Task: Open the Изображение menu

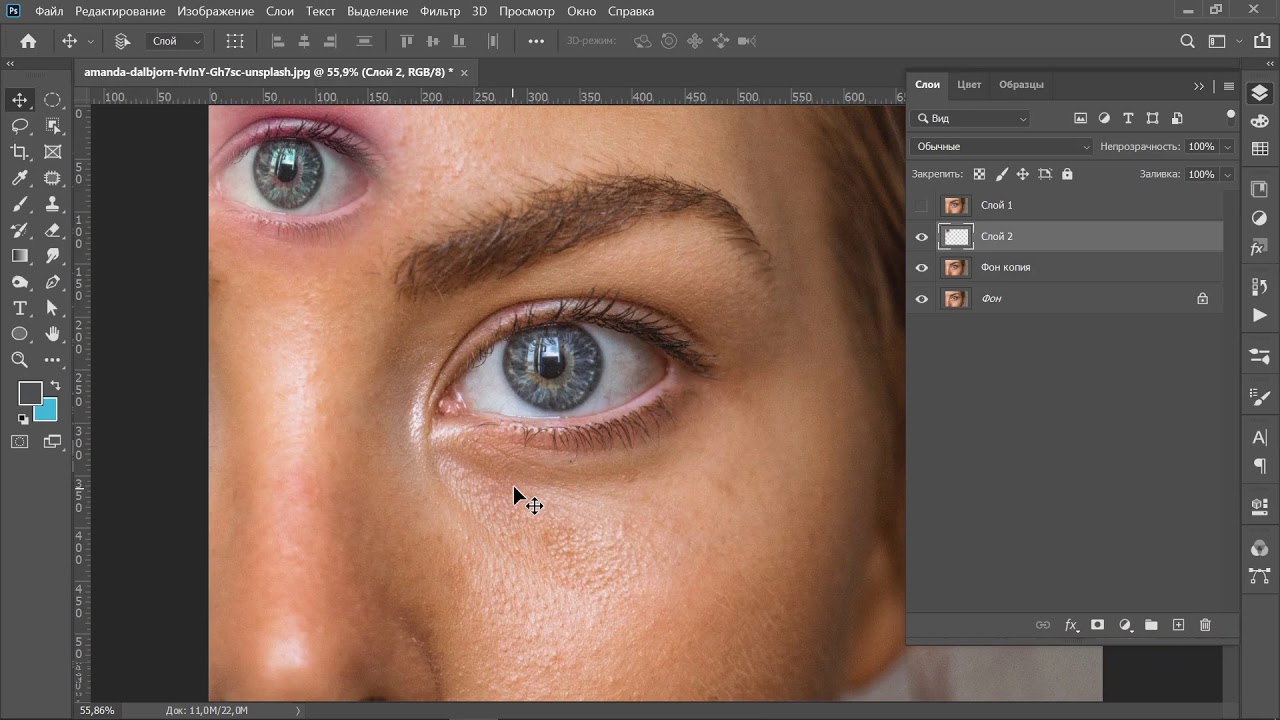Action: 216,11
